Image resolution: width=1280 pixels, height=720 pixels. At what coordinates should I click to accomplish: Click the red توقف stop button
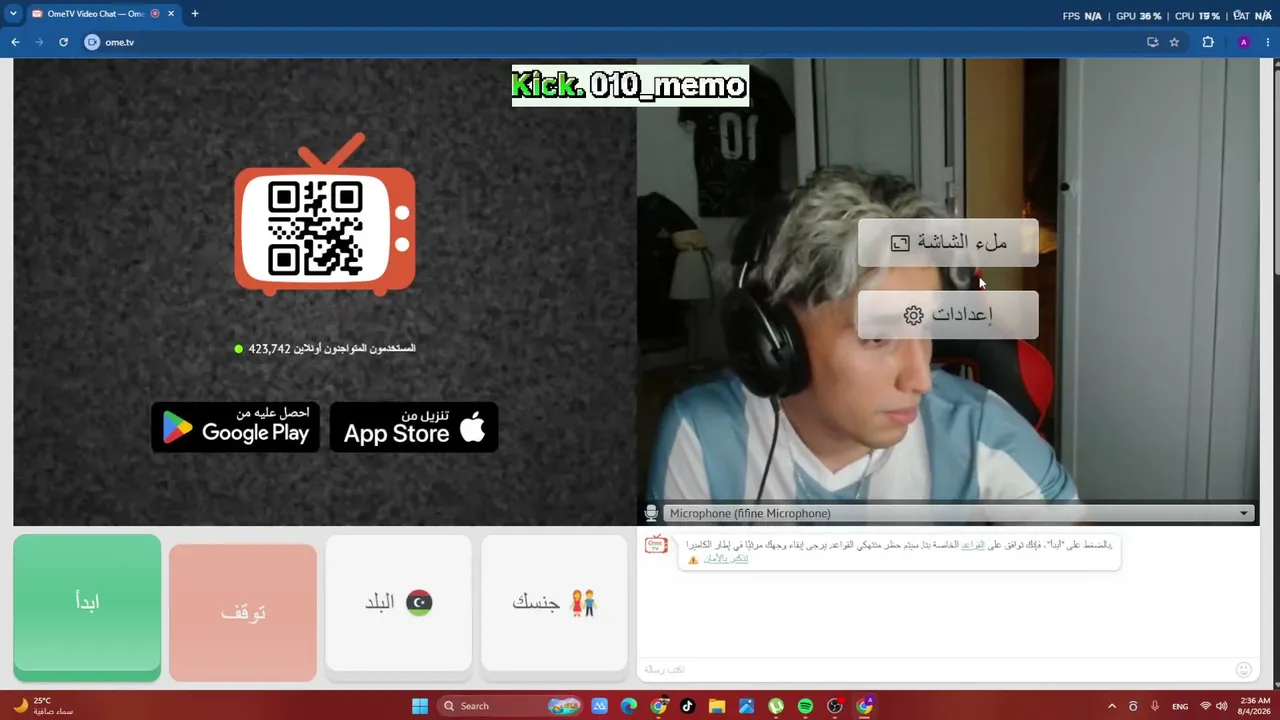pos(243,612)
